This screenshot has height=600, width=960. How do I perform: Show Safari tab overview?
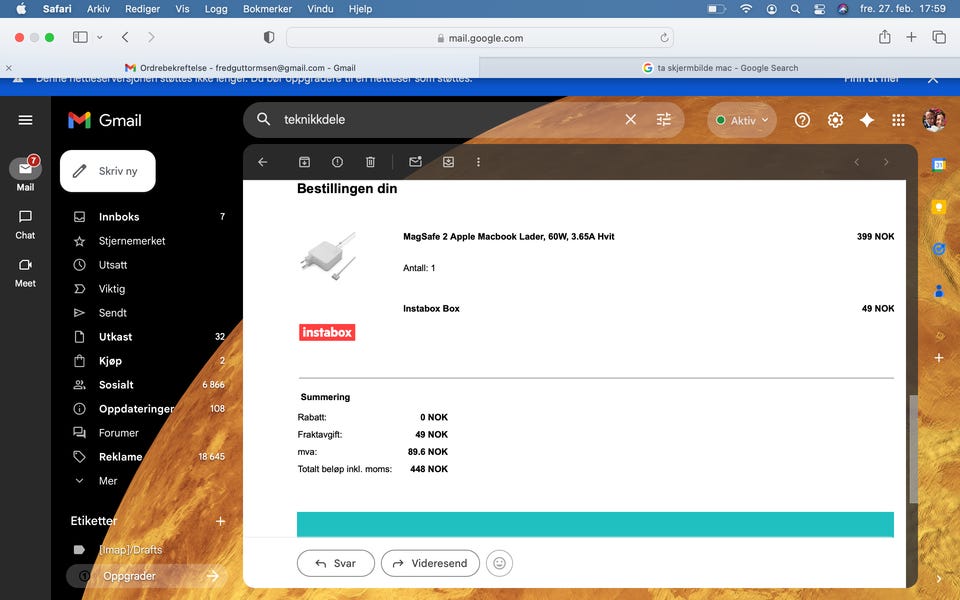click(939, 37)
